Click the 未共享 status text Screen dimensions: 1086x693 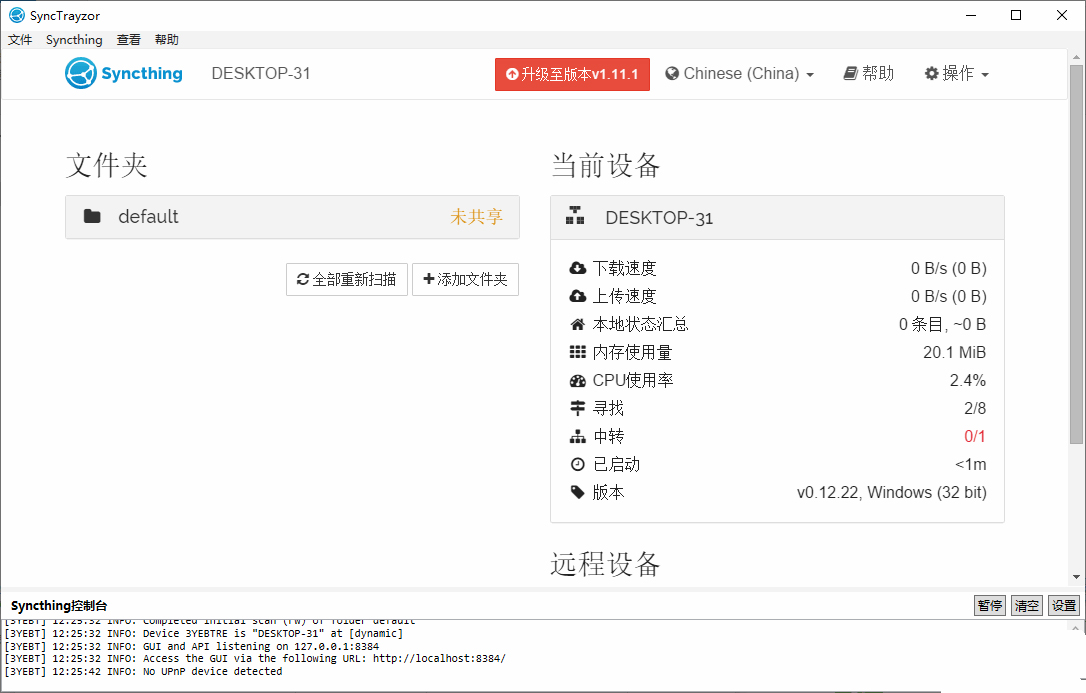pyautogui.click(x=477, y=217)
